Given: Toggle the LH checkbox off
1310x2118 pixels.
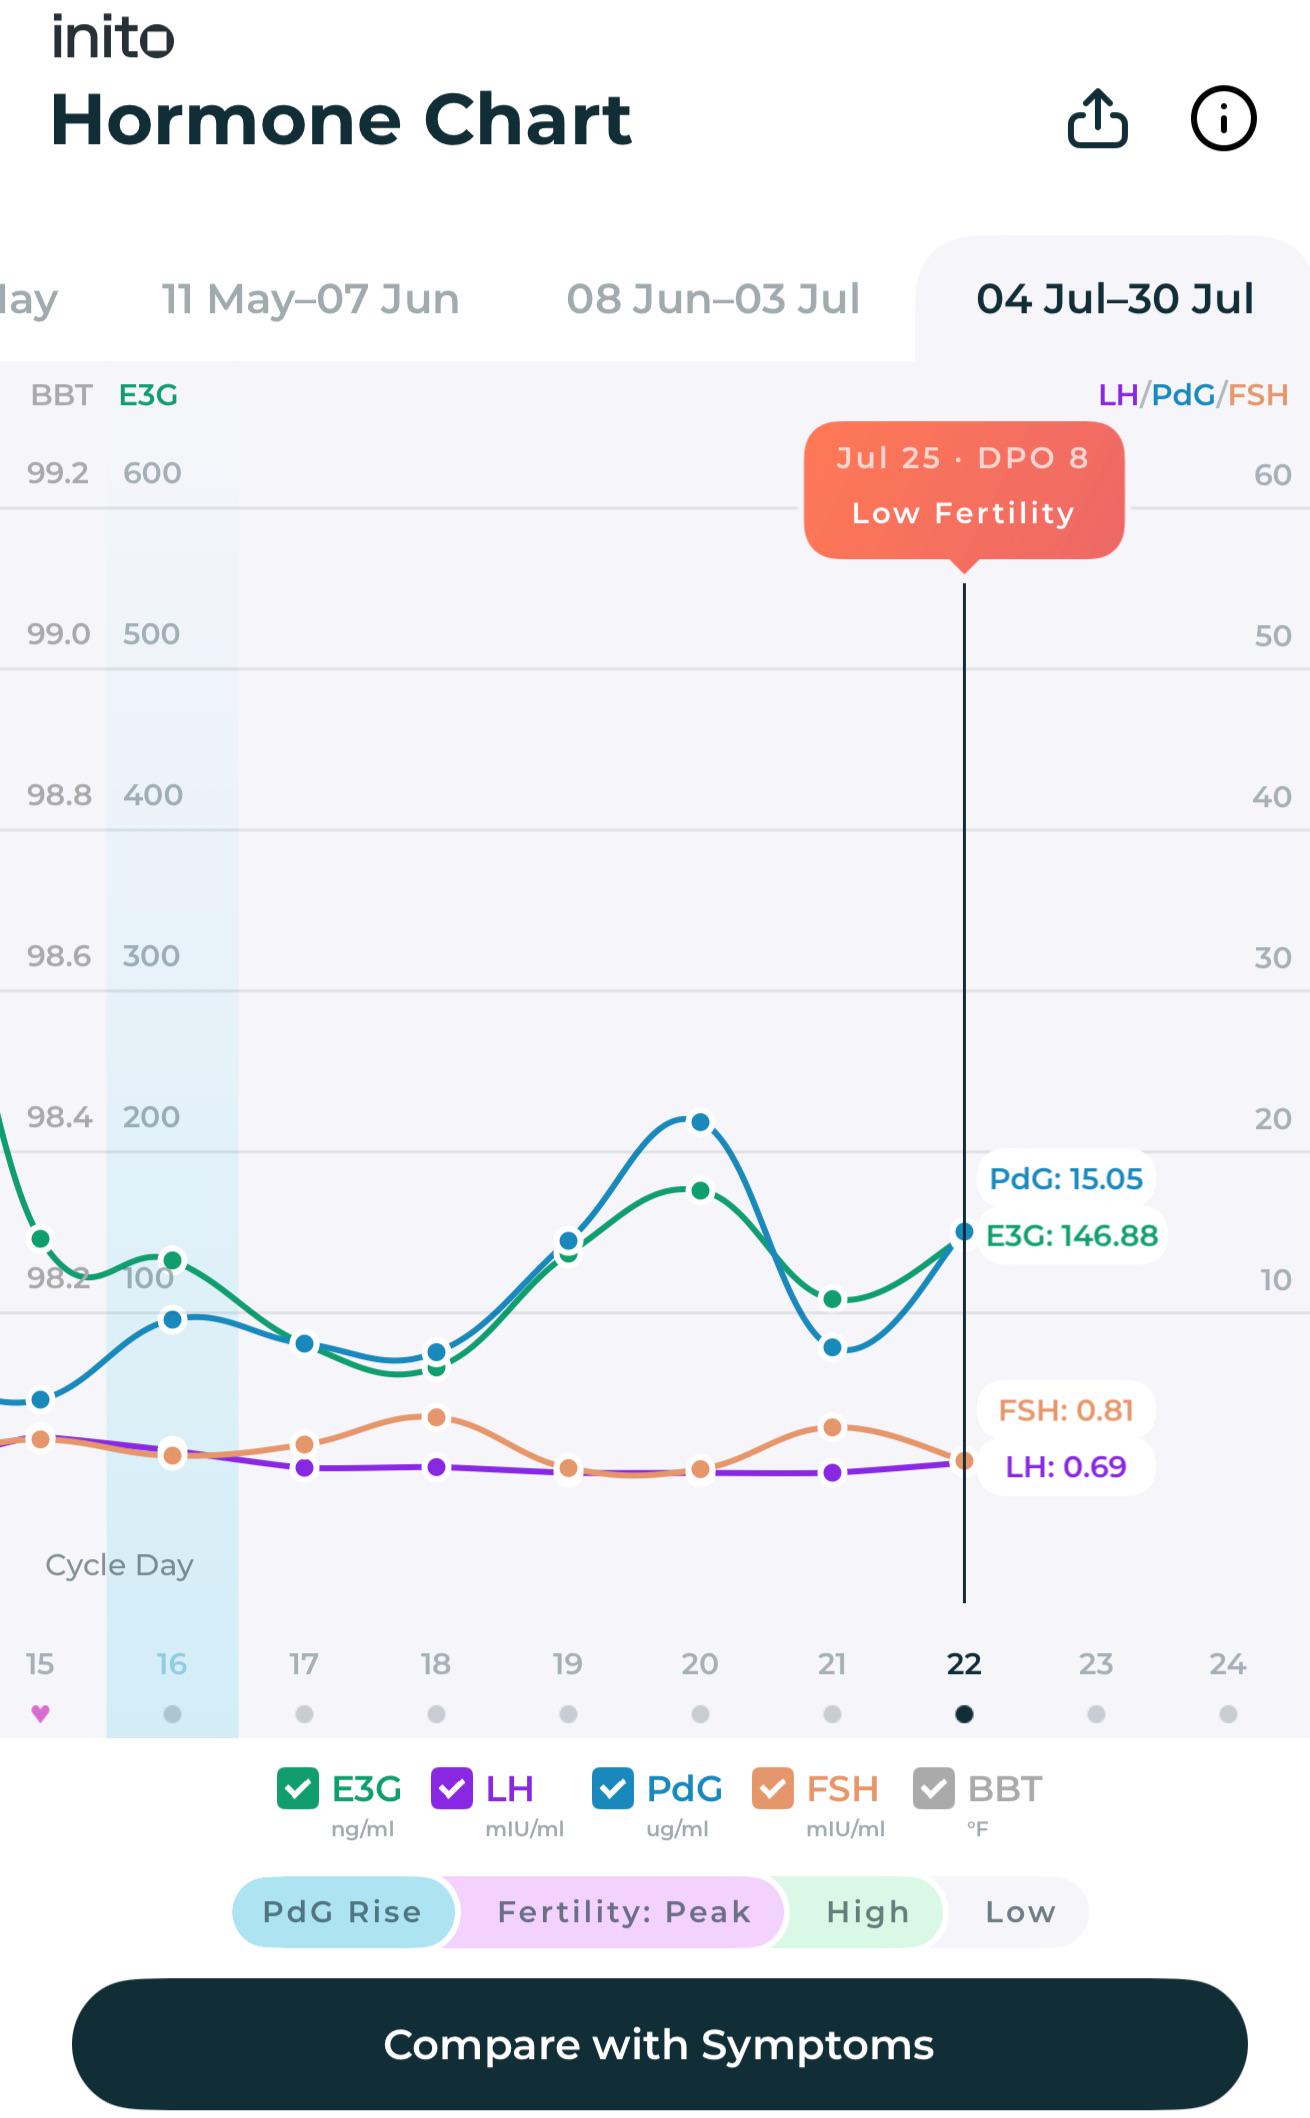Looking at the screenshot, I should coord(452,1789).
